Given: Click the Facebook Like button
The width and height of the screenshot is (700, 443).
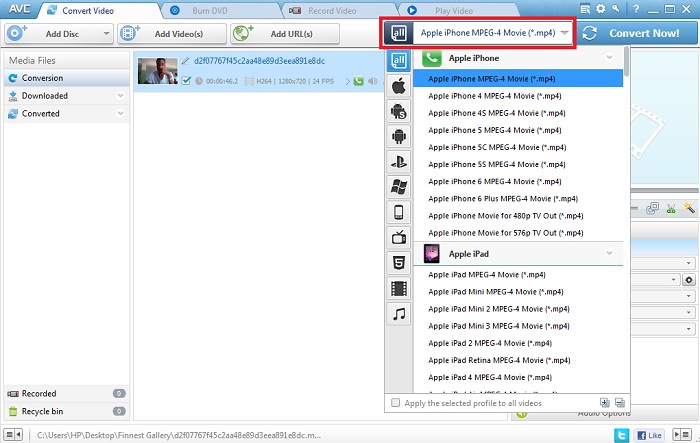Looking at the screenshot, I should 650,435.
